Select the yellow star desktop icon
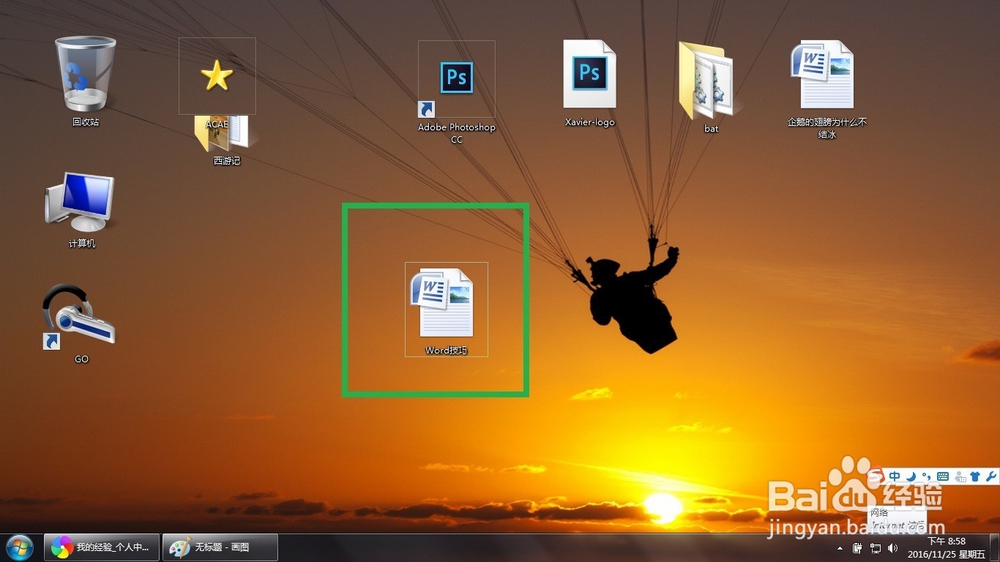The height and width of the screenshot is (562, 1000). [217, 76]
